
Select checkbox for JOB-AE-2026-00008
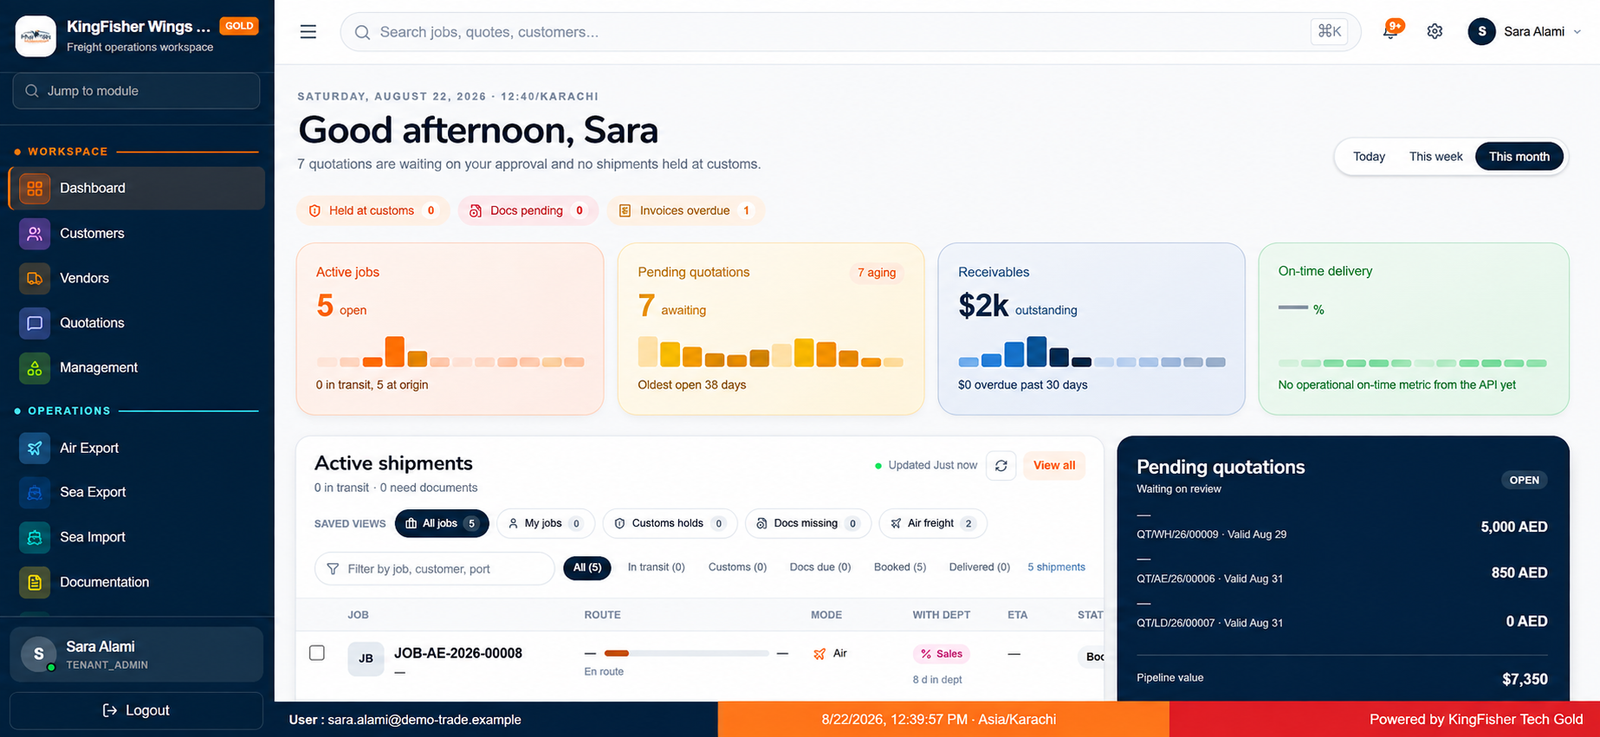[317, 653]
